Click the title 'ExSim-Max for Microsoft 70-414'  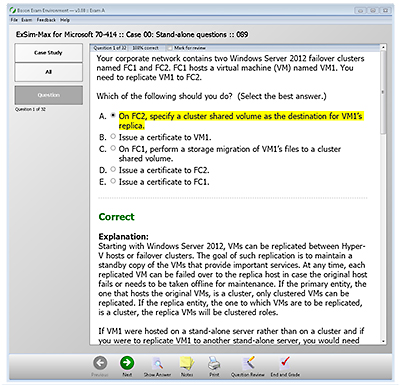67,34
